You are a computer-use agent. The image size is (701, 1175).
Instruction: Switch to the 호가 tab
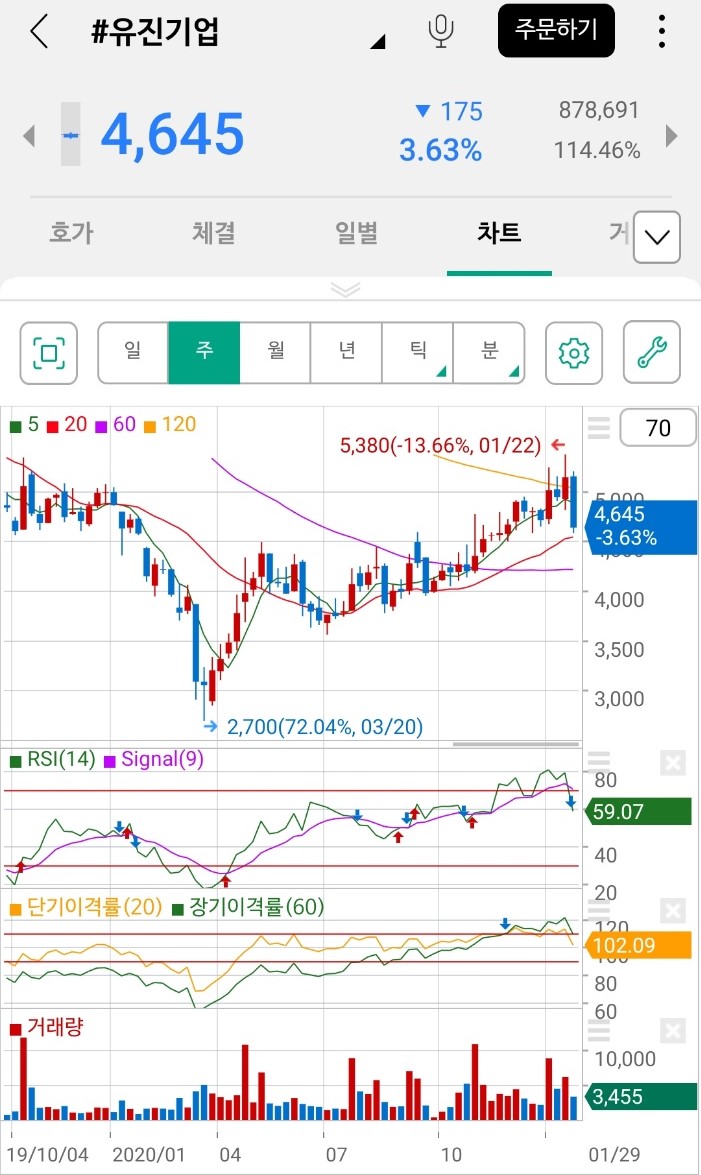71,232
